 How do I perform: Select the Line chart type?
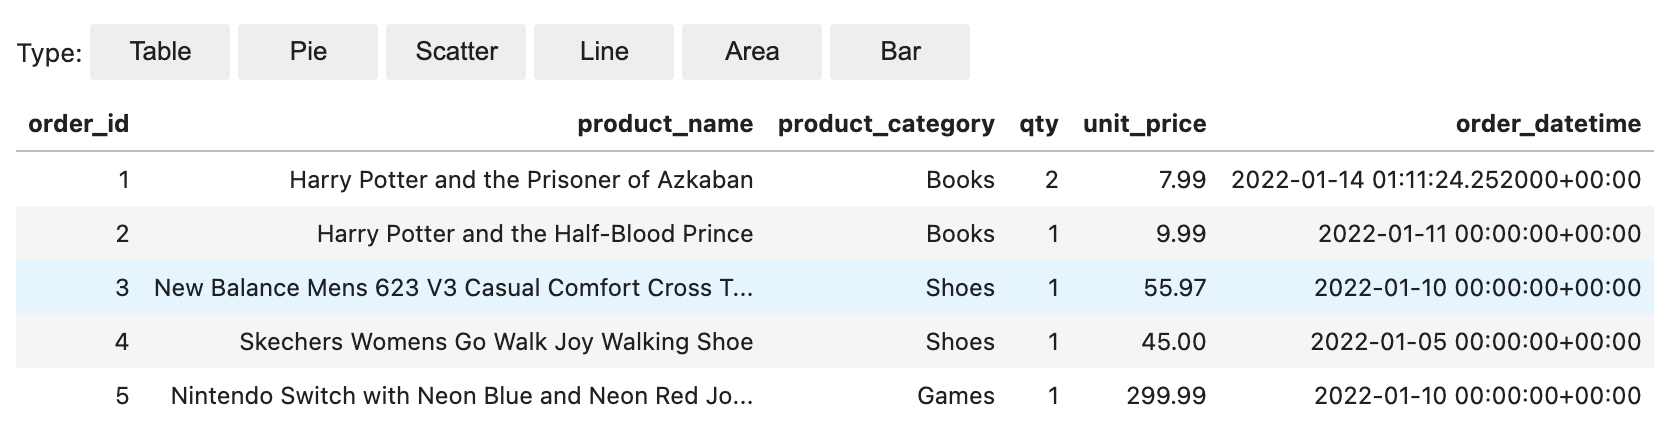pyautogui.click(x=604, y=52)
